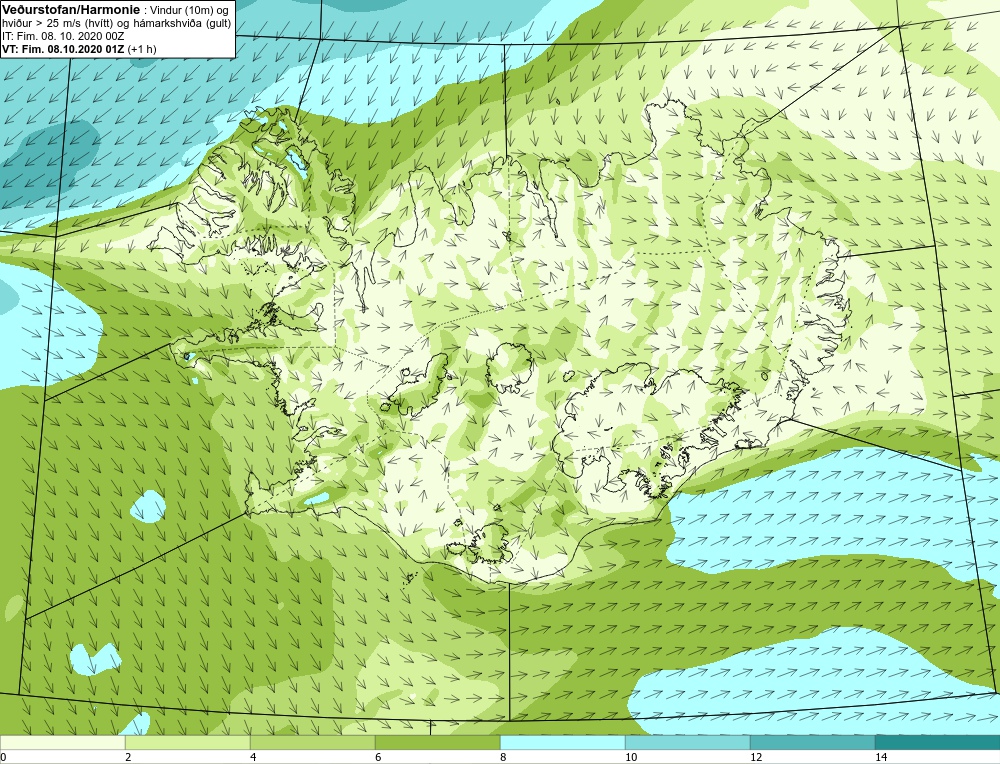Click the legend label '4'
1000x764 pixels.
[253, 757]
